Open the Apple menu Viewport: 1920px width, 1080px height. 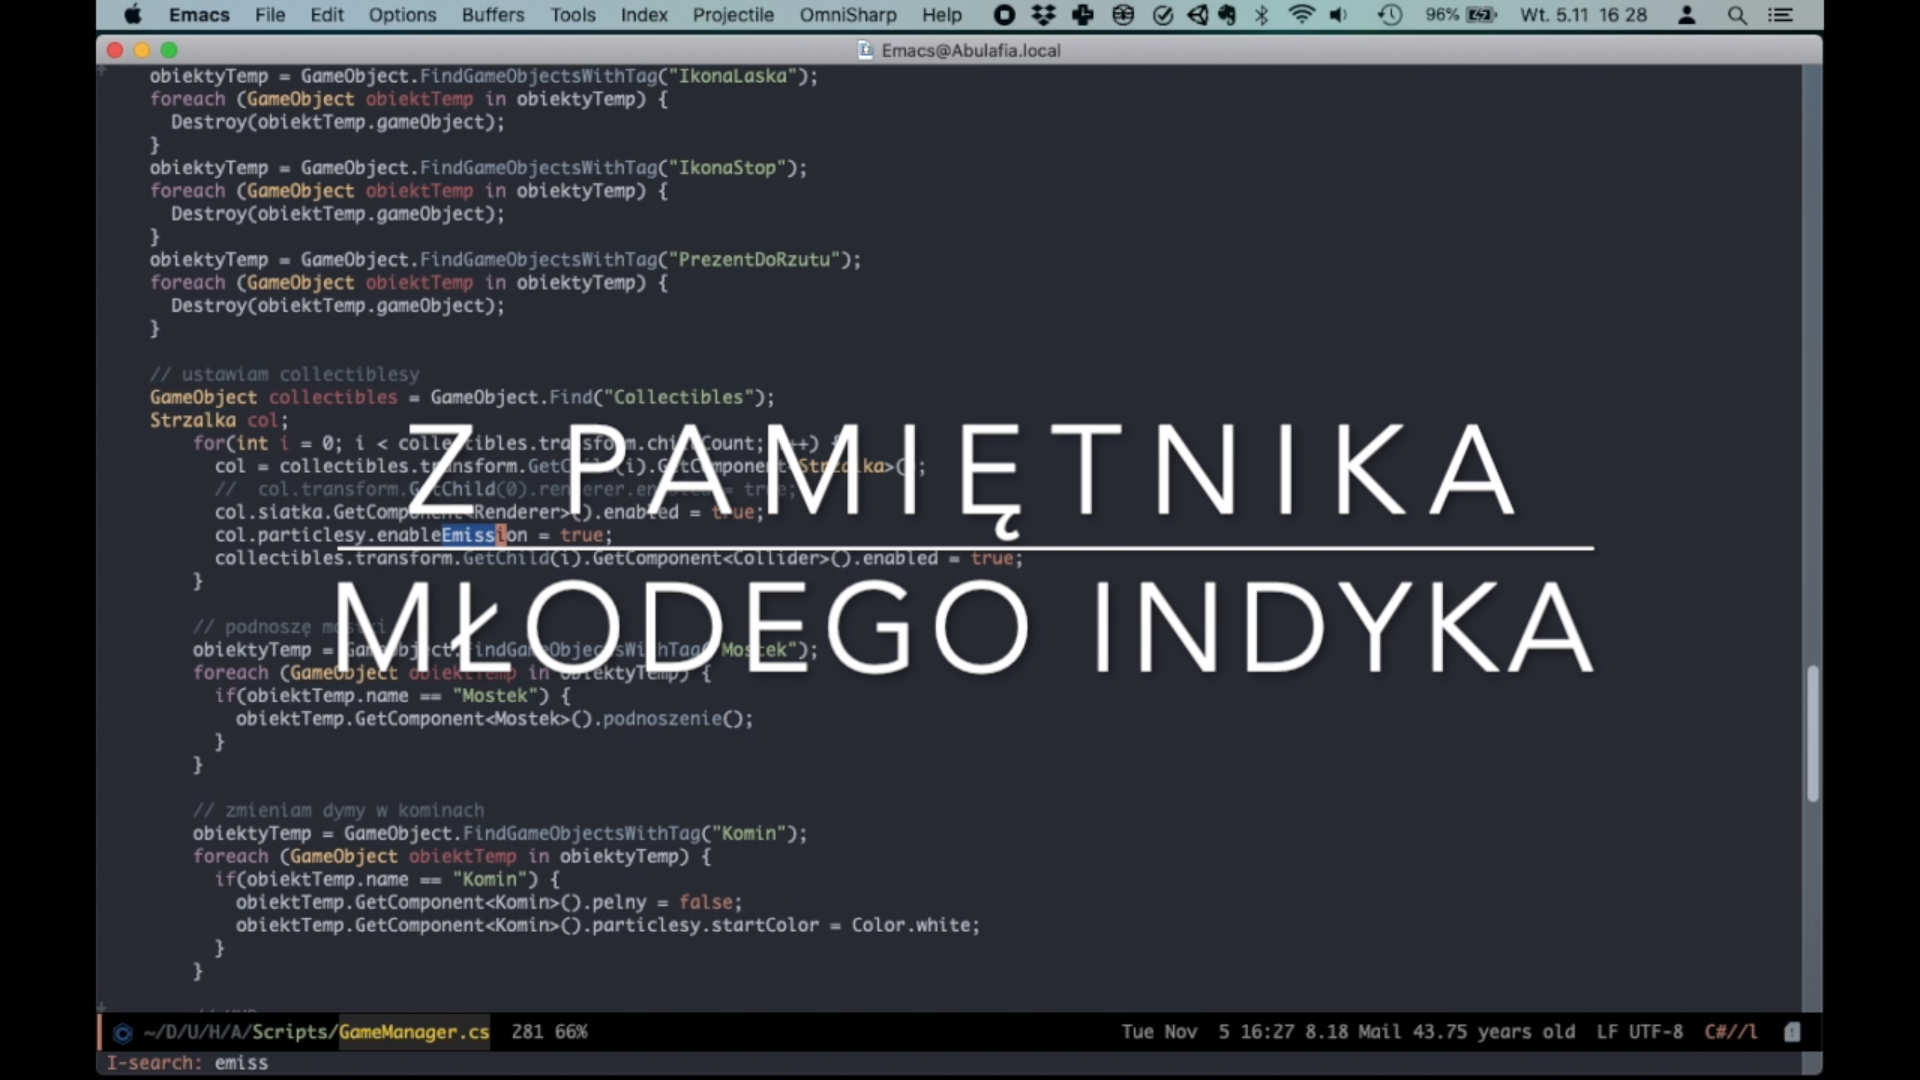point(133,15)
